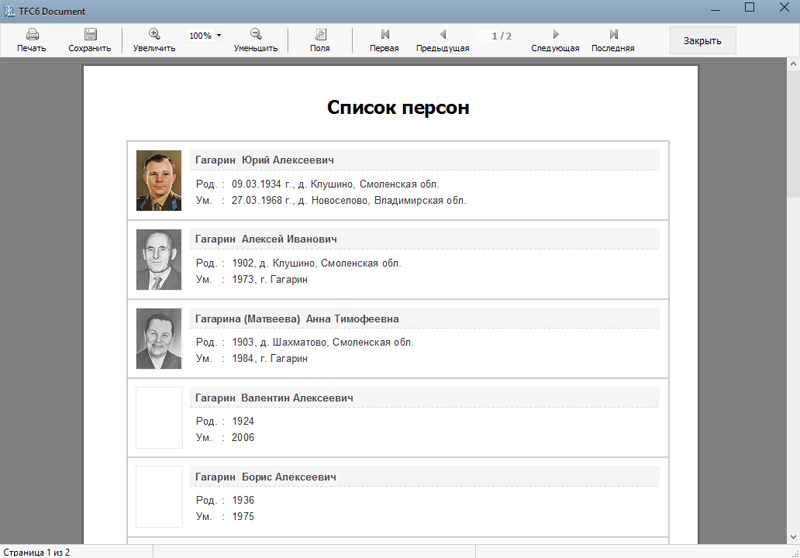Viewport: 800px width, 558px height.
Task: Zoom out with the Уменьшить magnifier
Action: click(256, 34)
